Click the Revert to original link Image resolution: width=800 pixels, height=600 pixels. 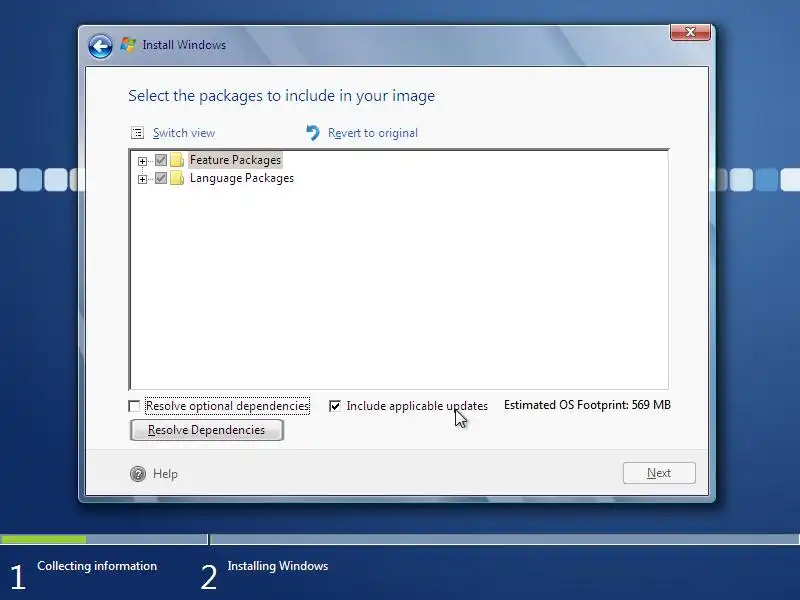[372, 133]
